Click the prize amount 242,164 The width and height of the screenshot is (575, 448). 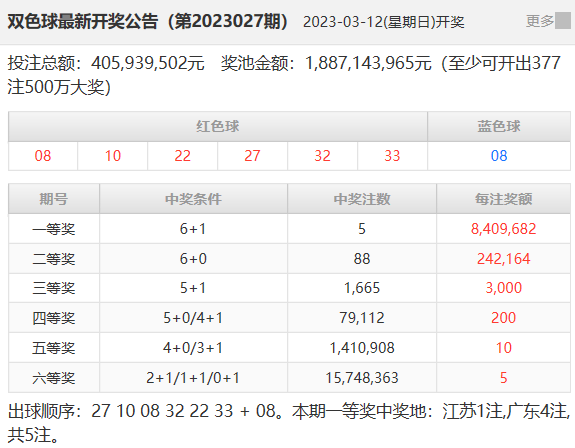click(503, 259)
